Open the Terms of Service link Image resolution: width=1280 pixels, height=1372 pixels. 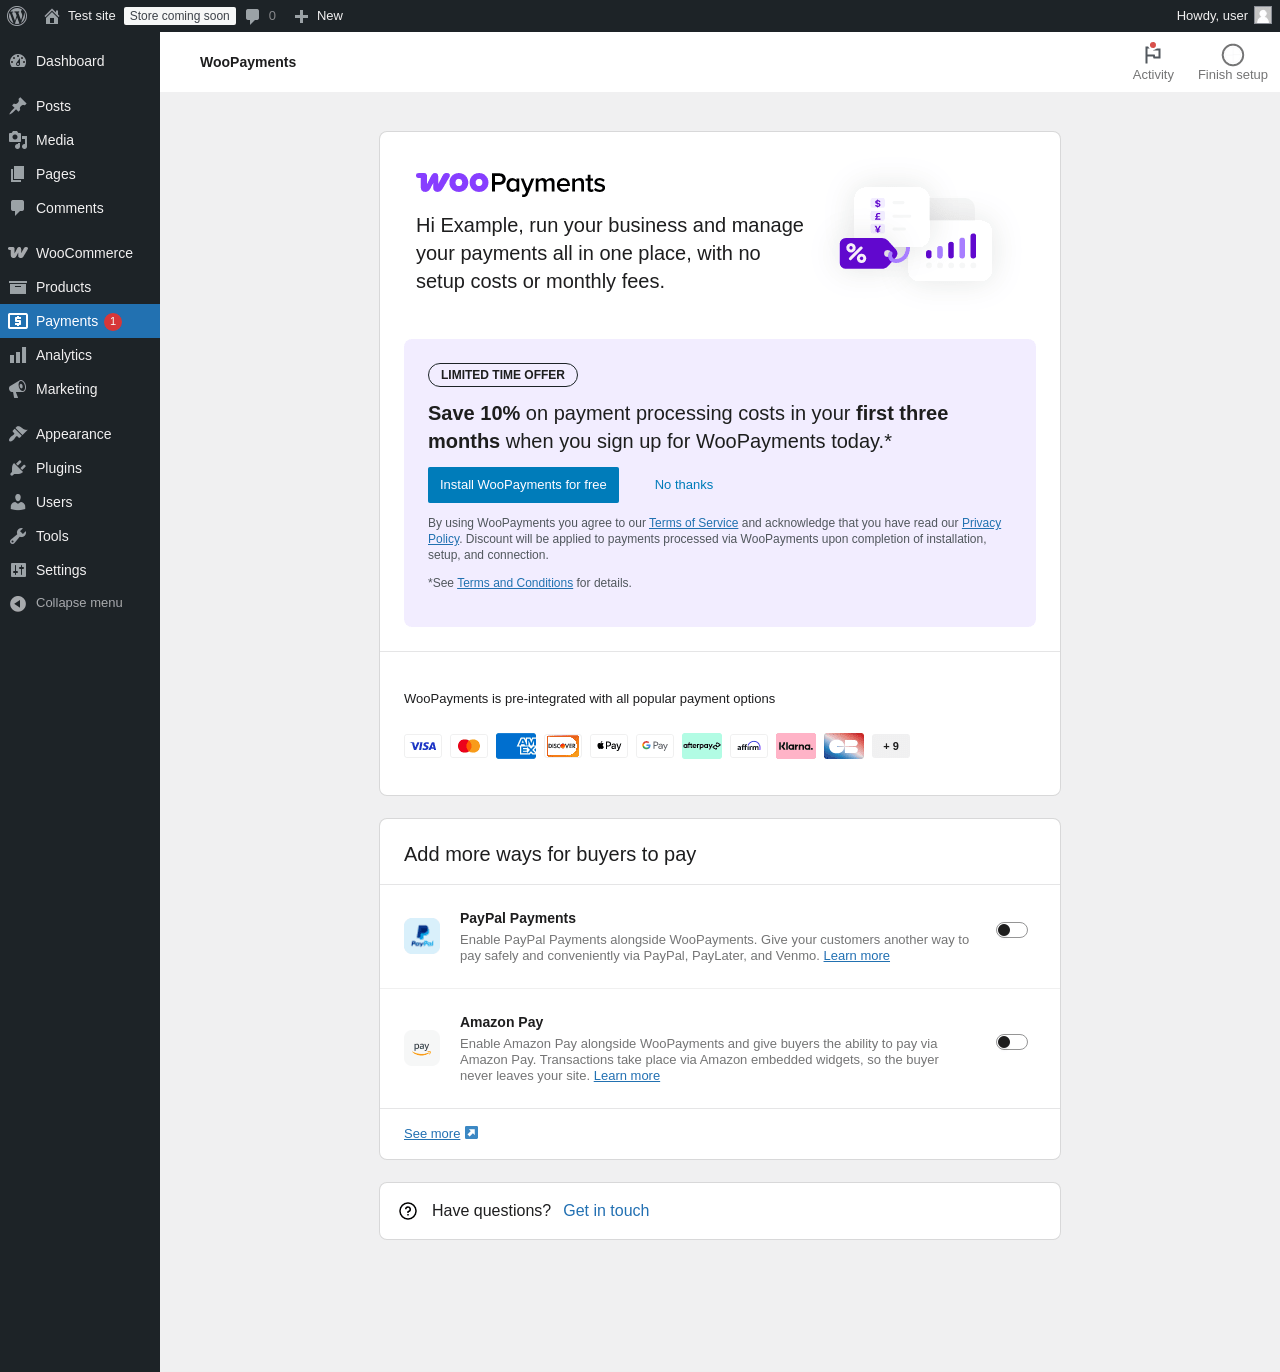(x=693, y=523)
